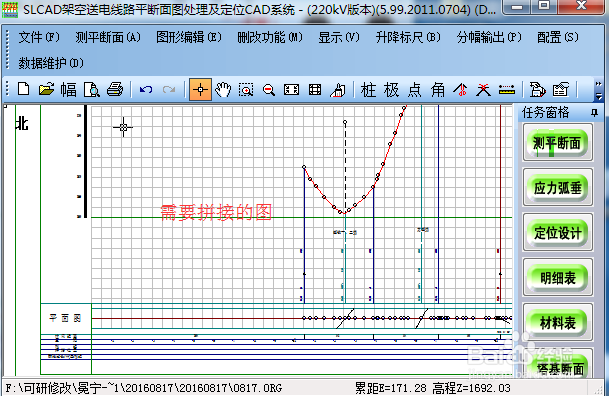Image resolution: width=609 pixels, height=396 pixels.
Task: Open the 显示(V) menu
Action: point(339,37)
